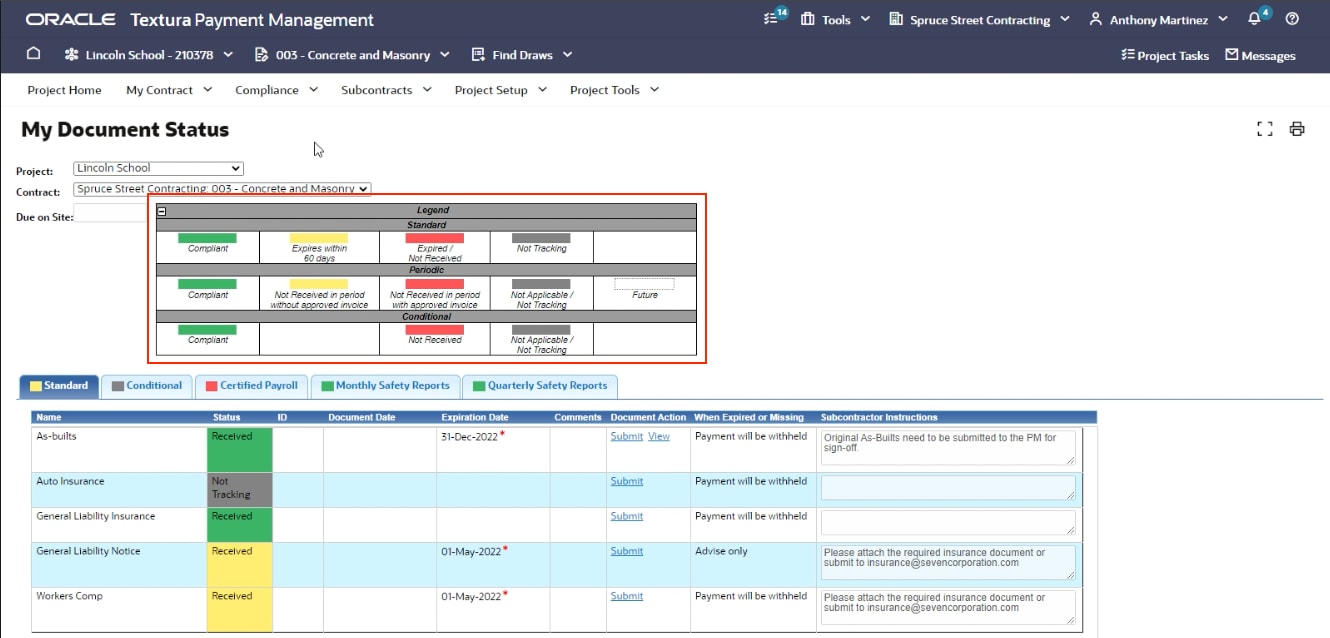
Task: Click the print icon
Action: tap(1297, 129)
